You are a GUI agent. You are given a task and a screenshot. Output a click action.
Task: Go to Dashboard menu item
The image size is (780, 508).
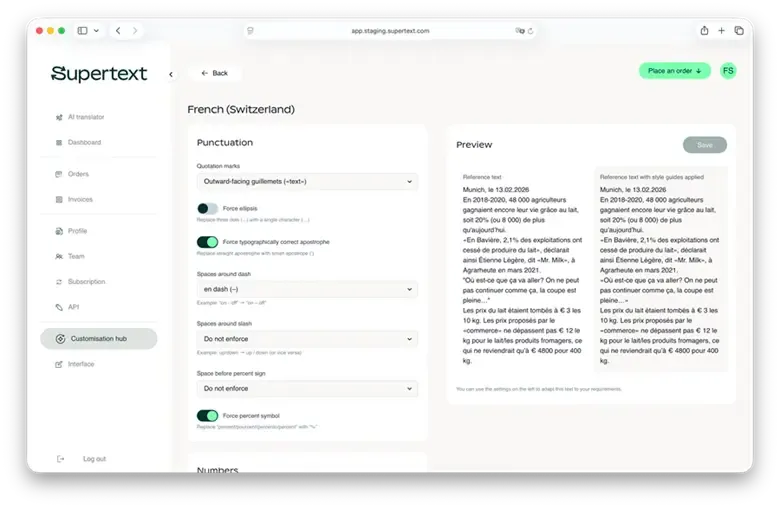coord(85,143)
